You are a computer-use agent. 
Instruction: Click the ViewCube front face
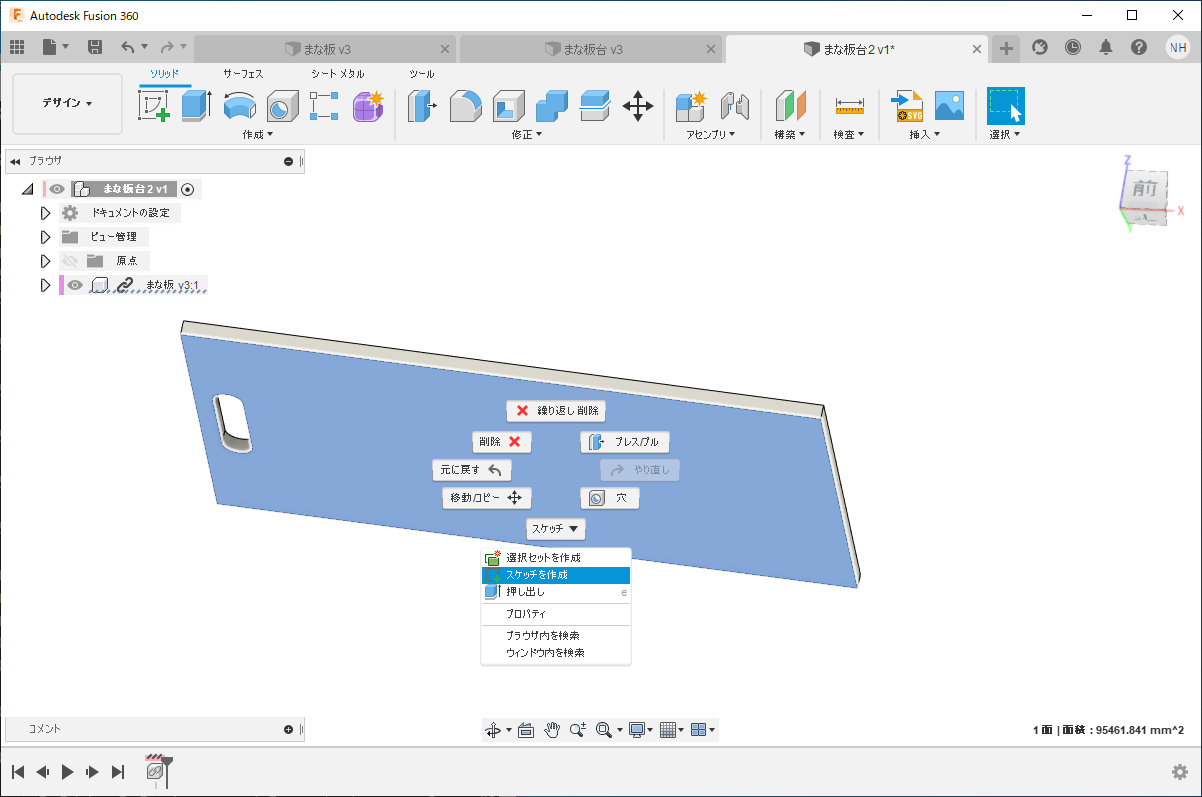click(x=1144, y=189)
